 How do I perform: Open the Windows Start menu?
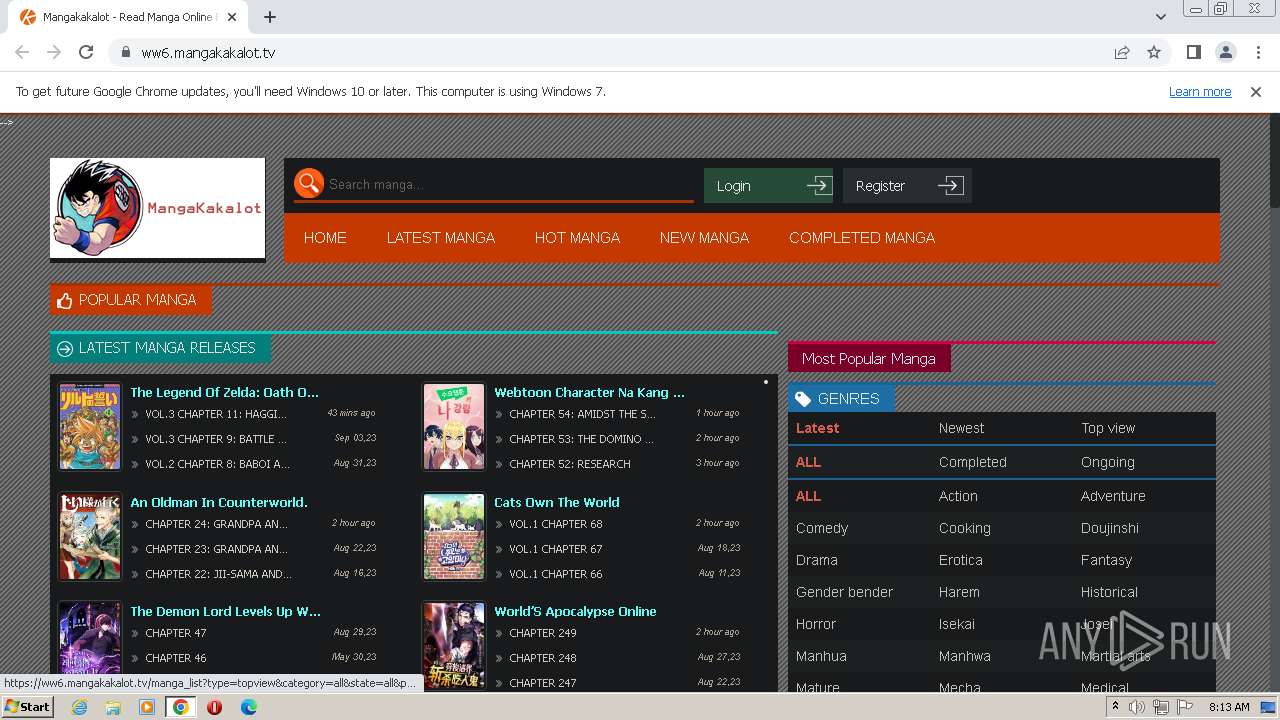(x=28, y=707)
